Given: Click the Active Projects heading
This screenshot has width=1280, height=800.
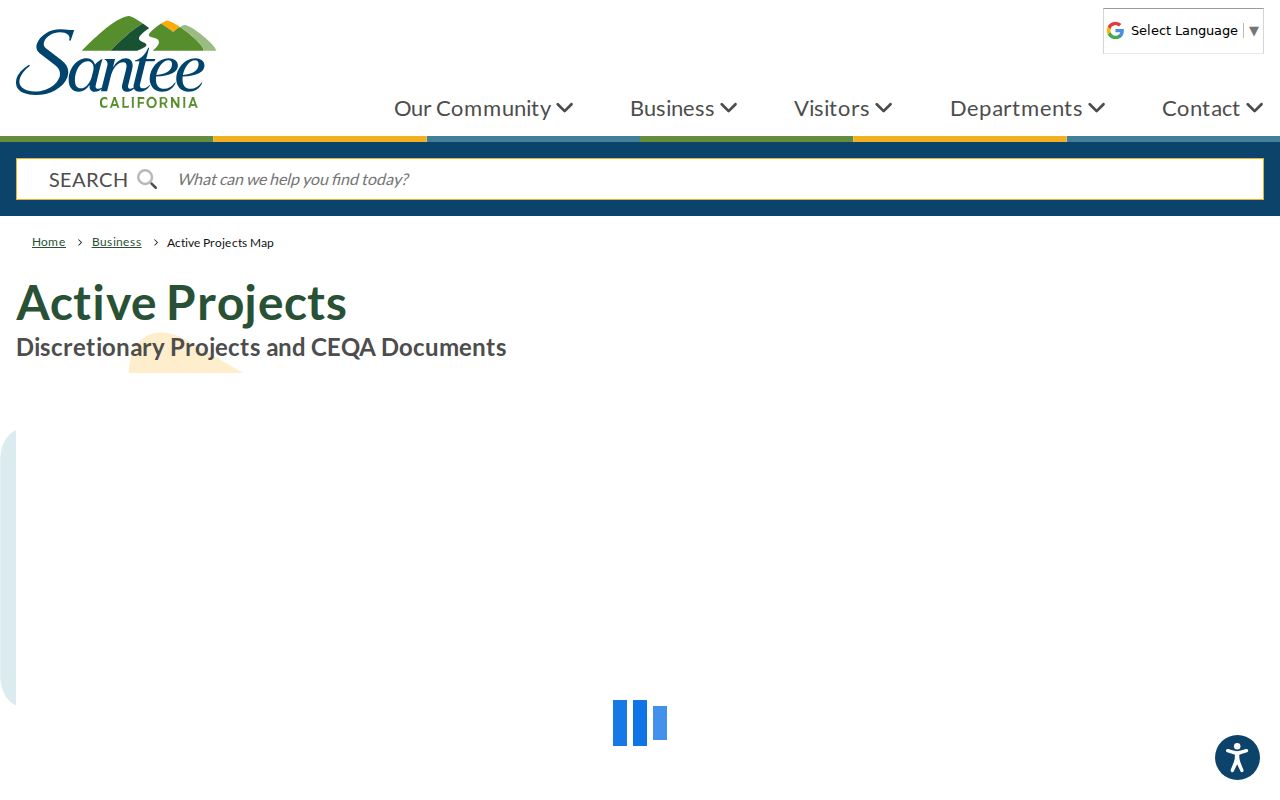Looking at the screenshot, I should point(181,303).
